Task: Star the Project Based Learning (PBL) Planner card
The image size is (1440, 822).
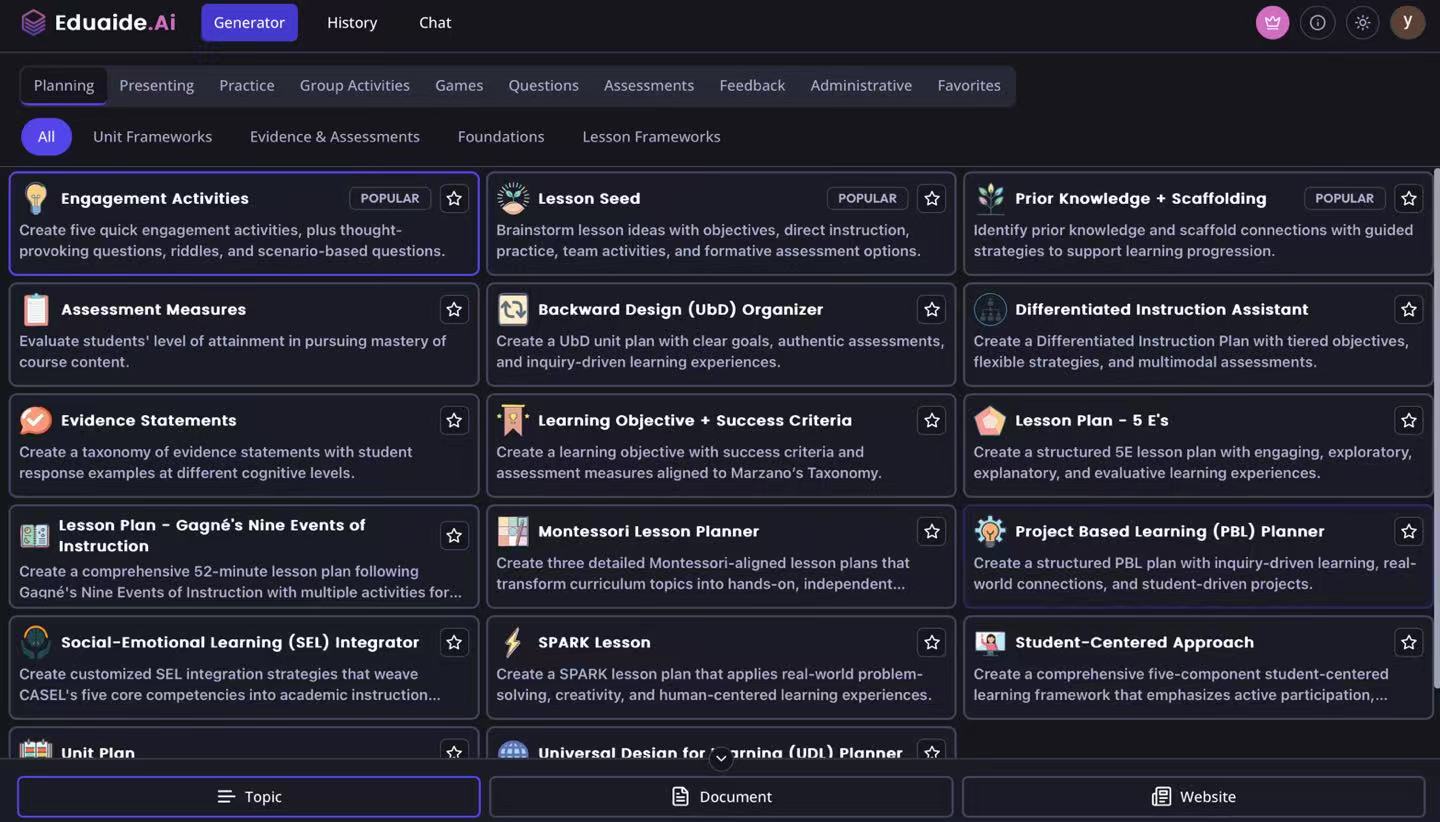Action: click(x=1409, y=531)
